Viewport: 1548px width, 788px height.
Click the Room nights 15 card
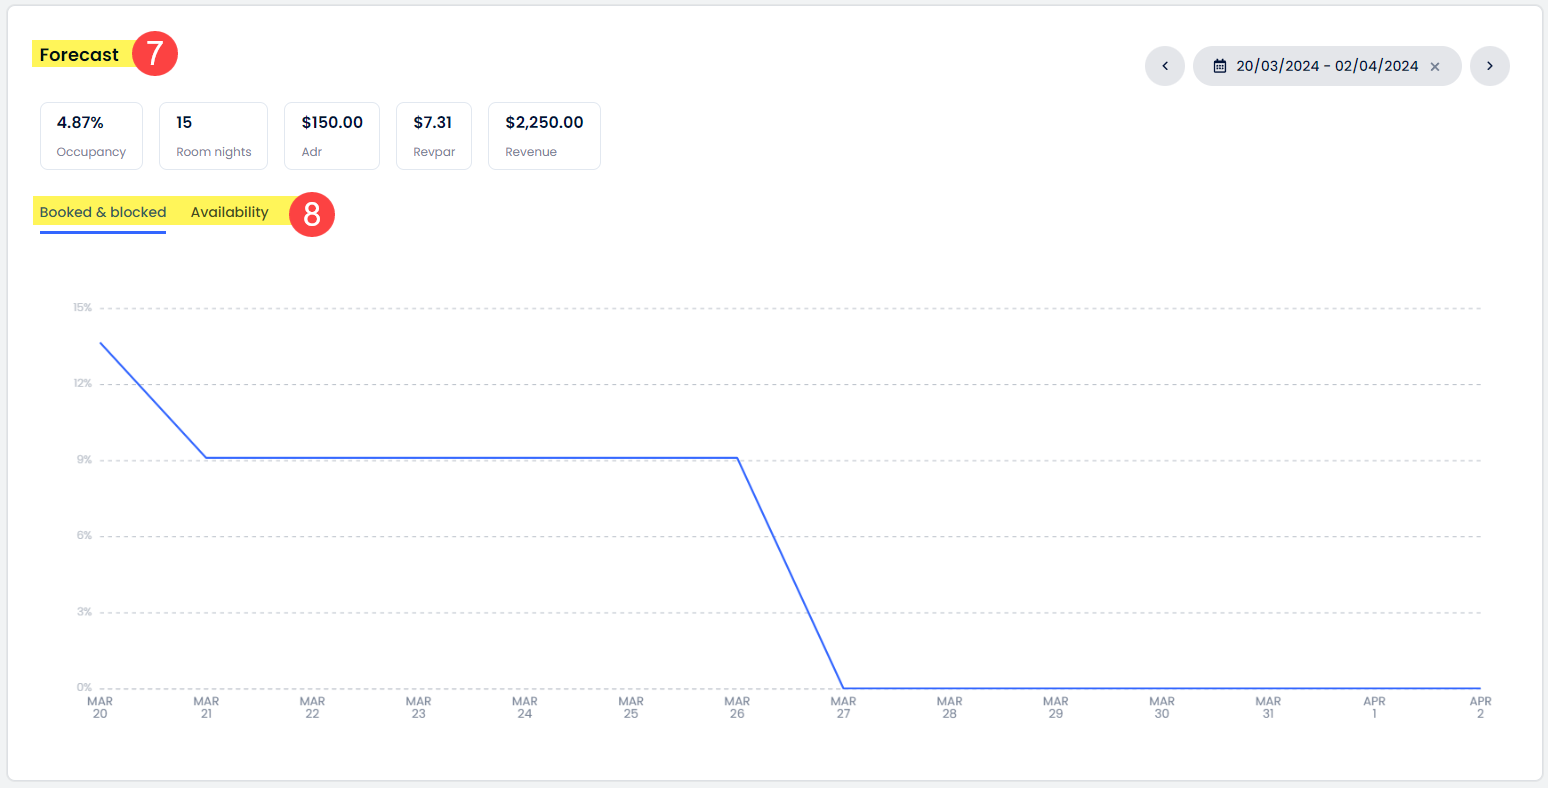pyautogui.click(x=213, y=136)
